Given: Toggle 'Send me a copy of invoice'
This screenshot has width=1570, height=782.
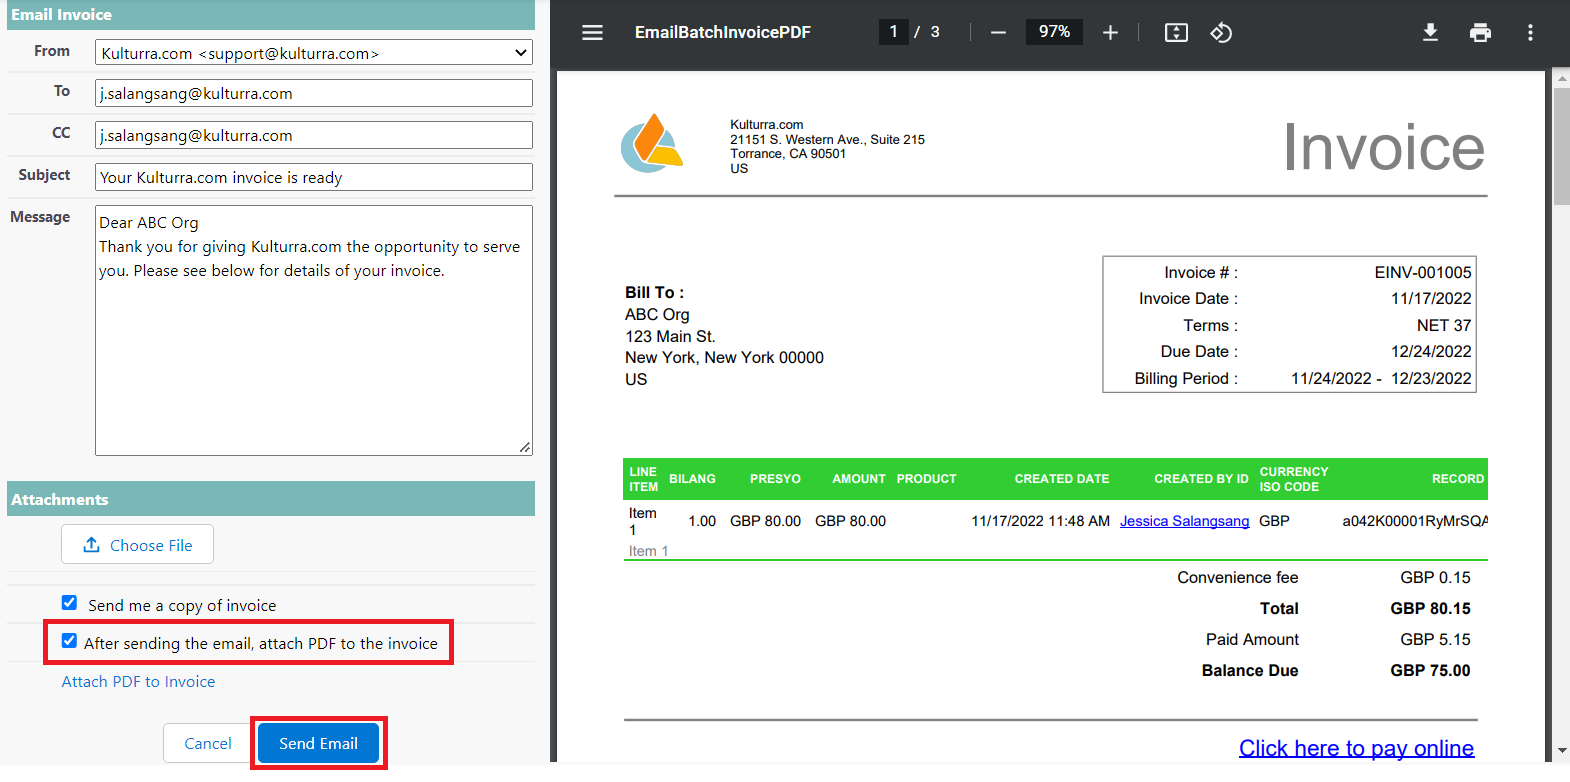Looking at the screenshot, I should tap(69, 603).
